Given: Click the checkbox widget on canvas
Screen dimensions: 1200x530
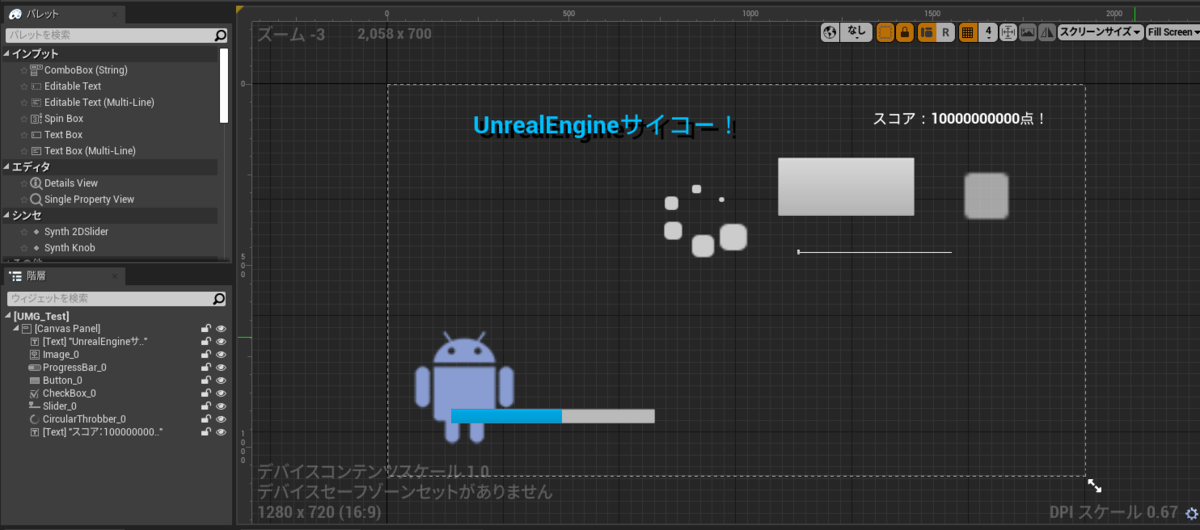Looking at the screenshot, I should point(986,196).
